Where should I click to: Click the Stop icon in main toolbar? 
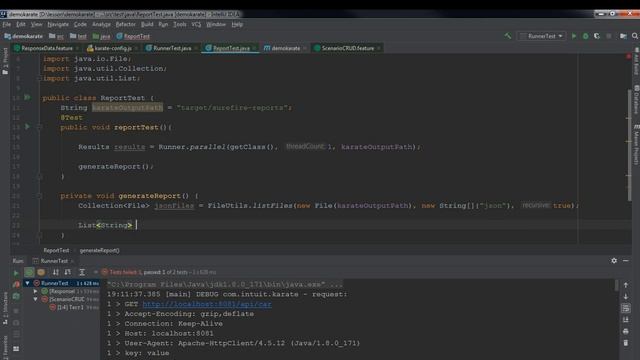(x=609, y=36)
